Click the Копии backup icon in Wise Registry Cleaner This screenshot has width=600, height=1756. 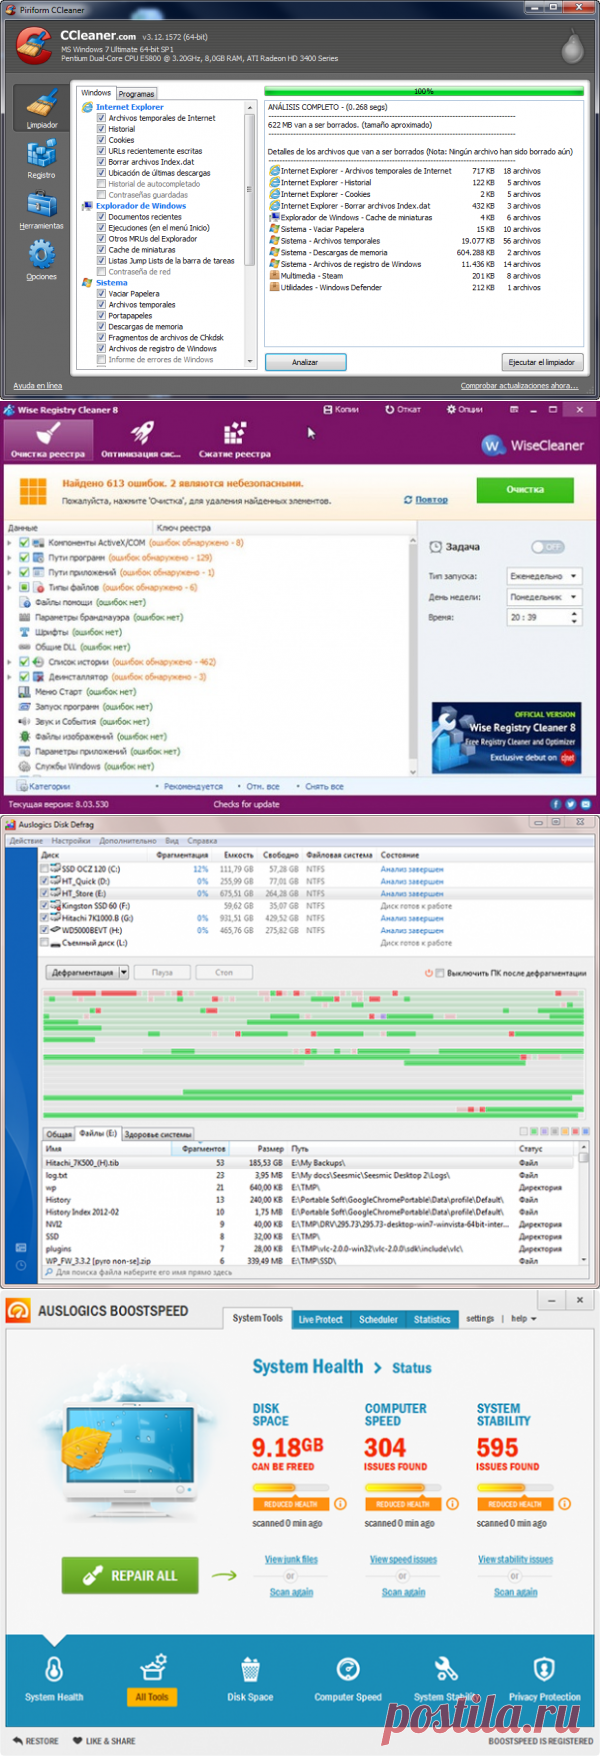[x=328, y=409]
